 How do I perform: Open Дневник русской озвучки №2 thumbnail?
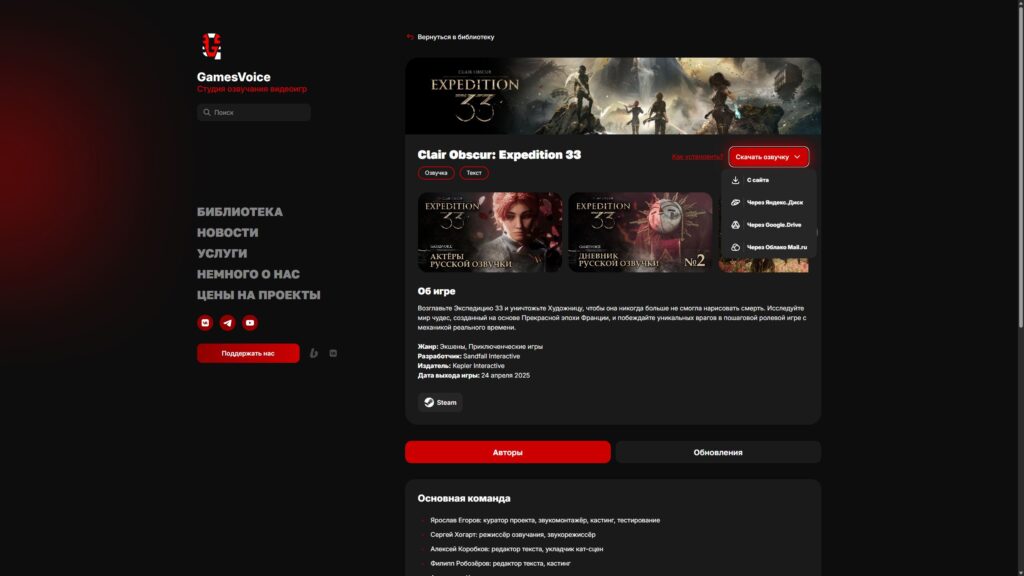pyautogui.click(x=640, y=232)
